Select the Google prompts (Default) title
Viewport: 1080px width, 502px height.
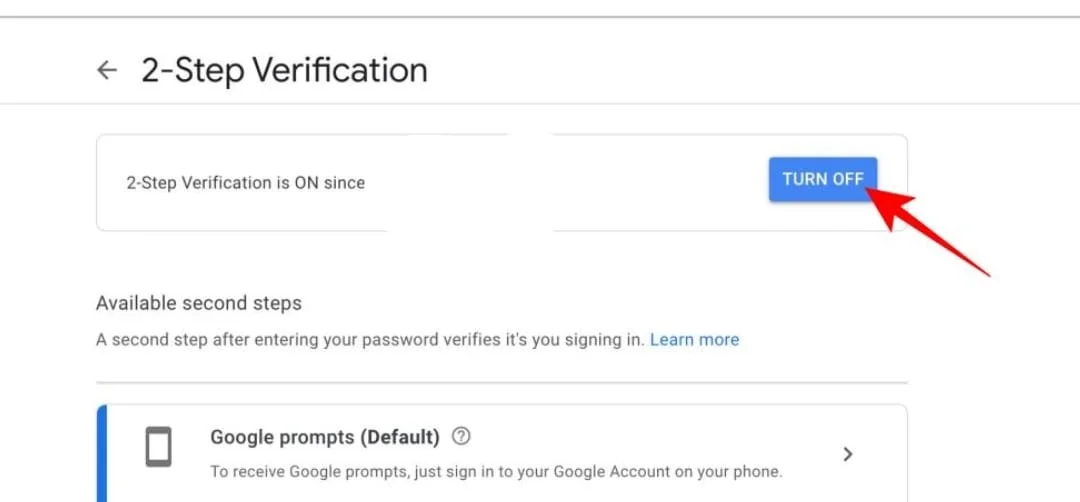click(325, 437)
